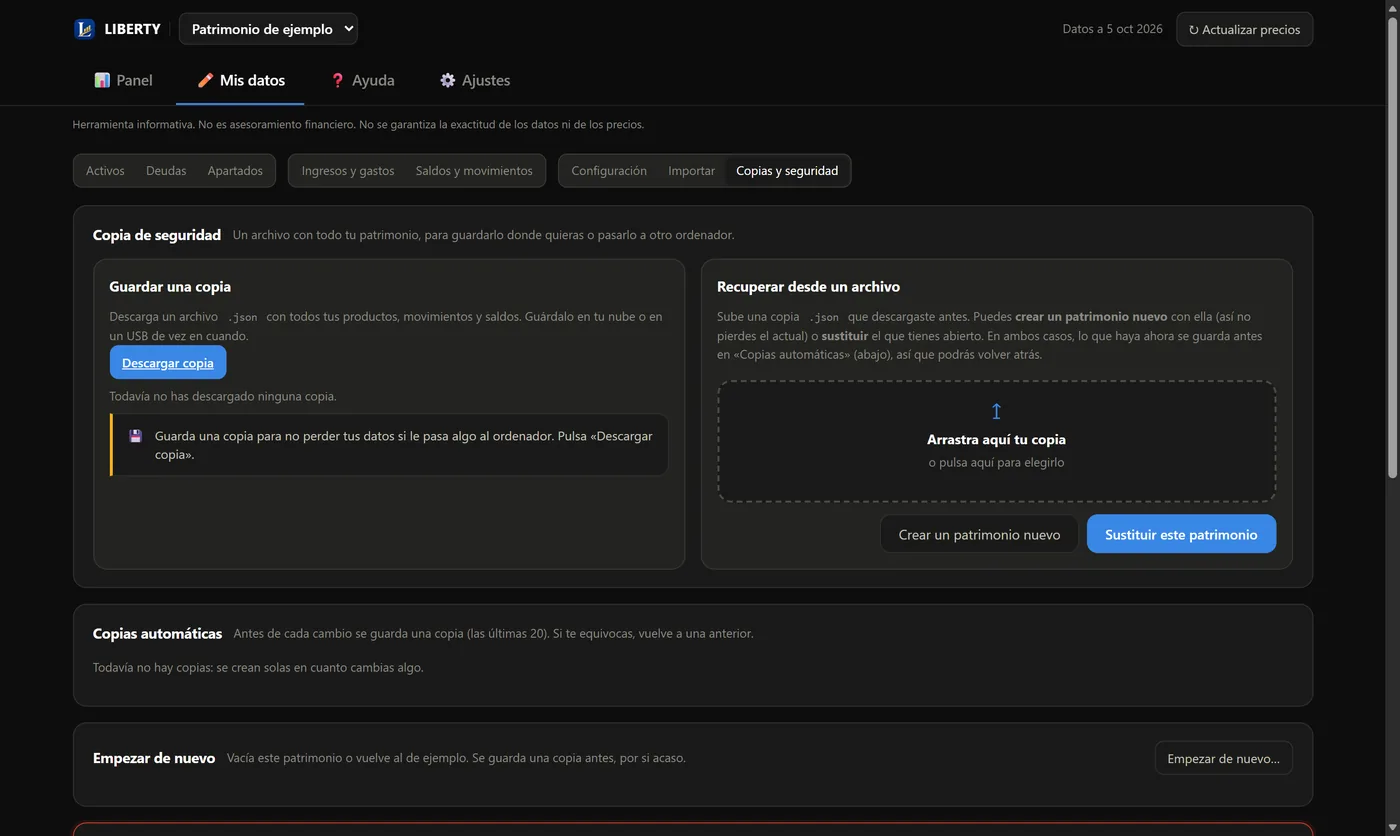Click the floppy disk reminder icon
Viewport: 1400px width, 836px height.
point(136,436)
